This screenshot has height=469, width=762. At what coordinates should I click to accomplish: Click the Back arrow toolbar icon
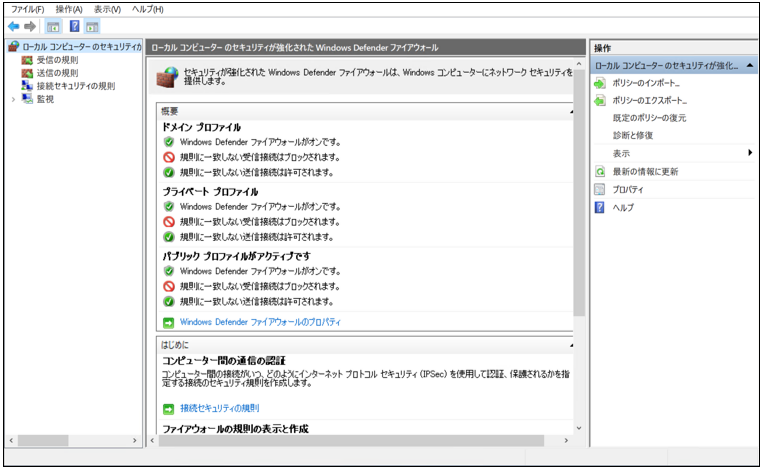pyautogui.click(x=14, y=27)
